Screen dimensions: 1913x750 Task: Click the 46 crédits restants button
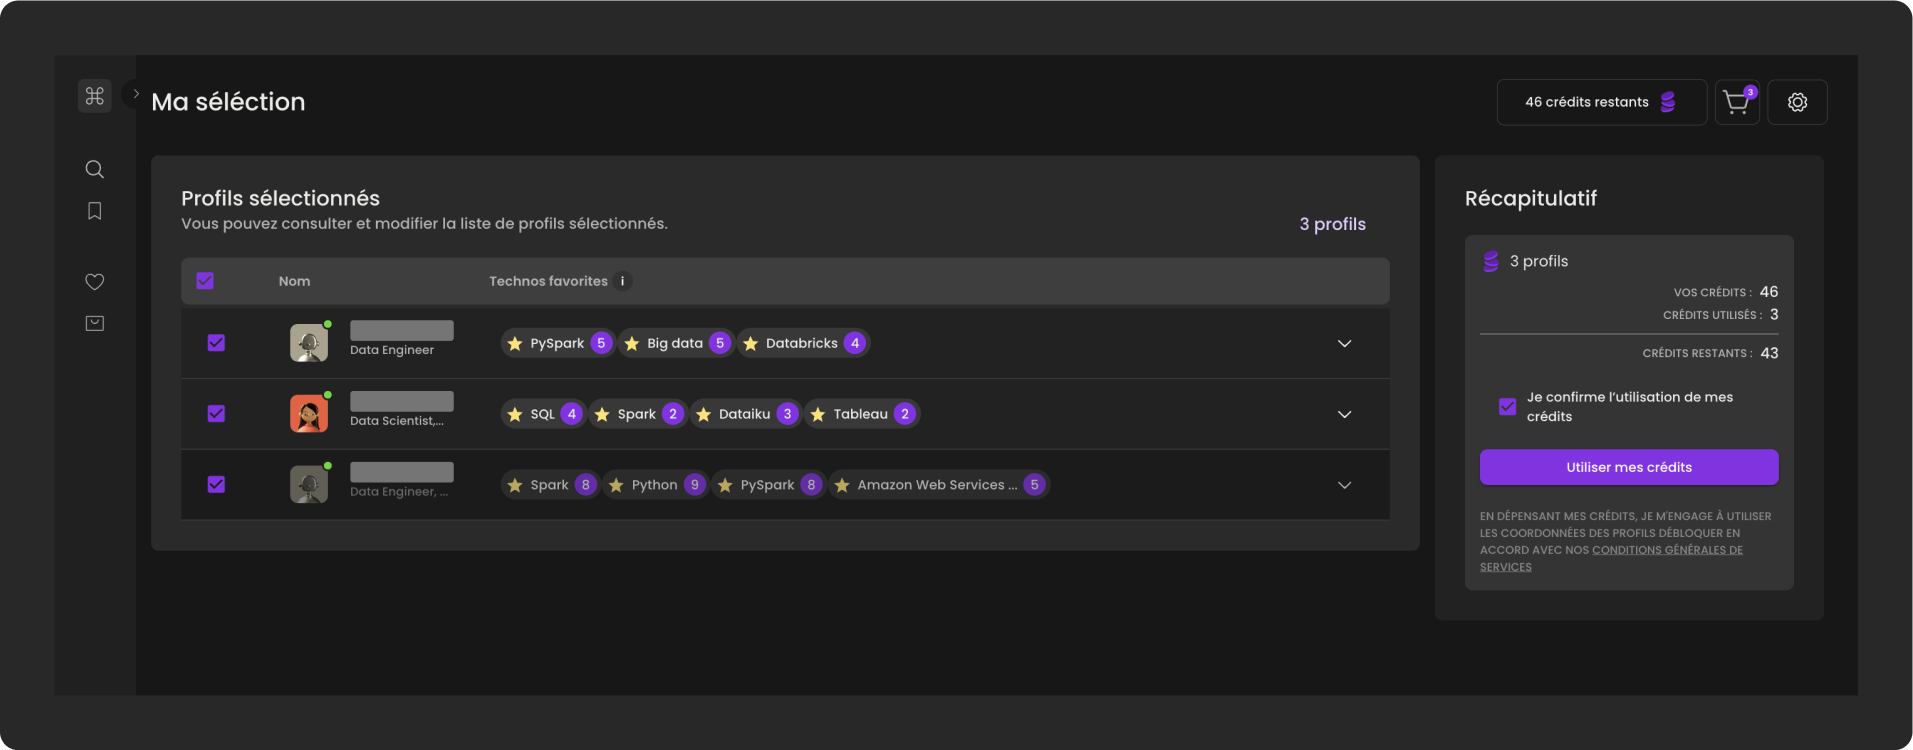[x=1601, y=102]
